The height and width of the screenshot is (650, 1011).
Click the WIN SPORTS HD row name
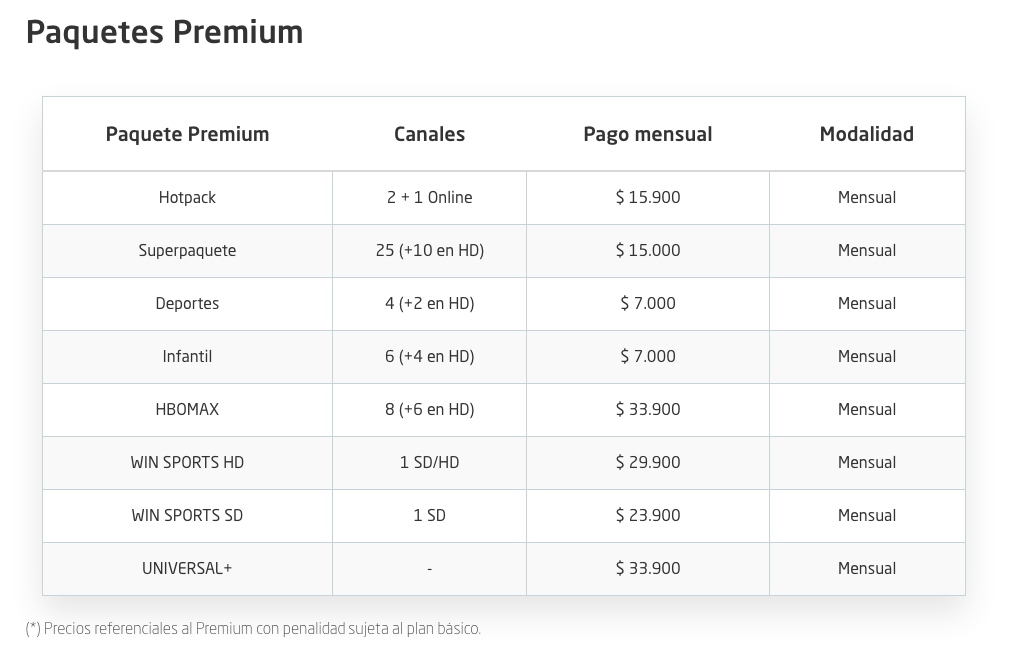187,462
